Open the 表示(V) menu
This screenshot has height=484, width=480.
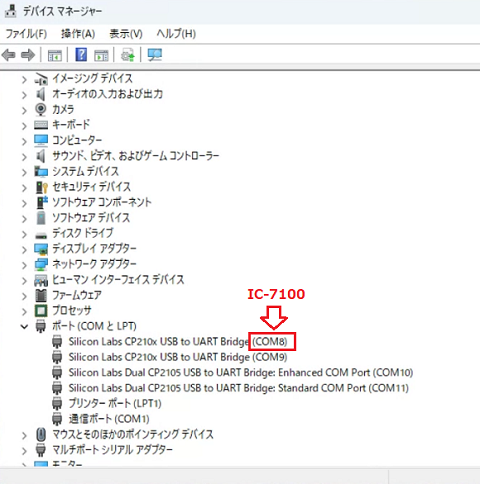(126, 34)
